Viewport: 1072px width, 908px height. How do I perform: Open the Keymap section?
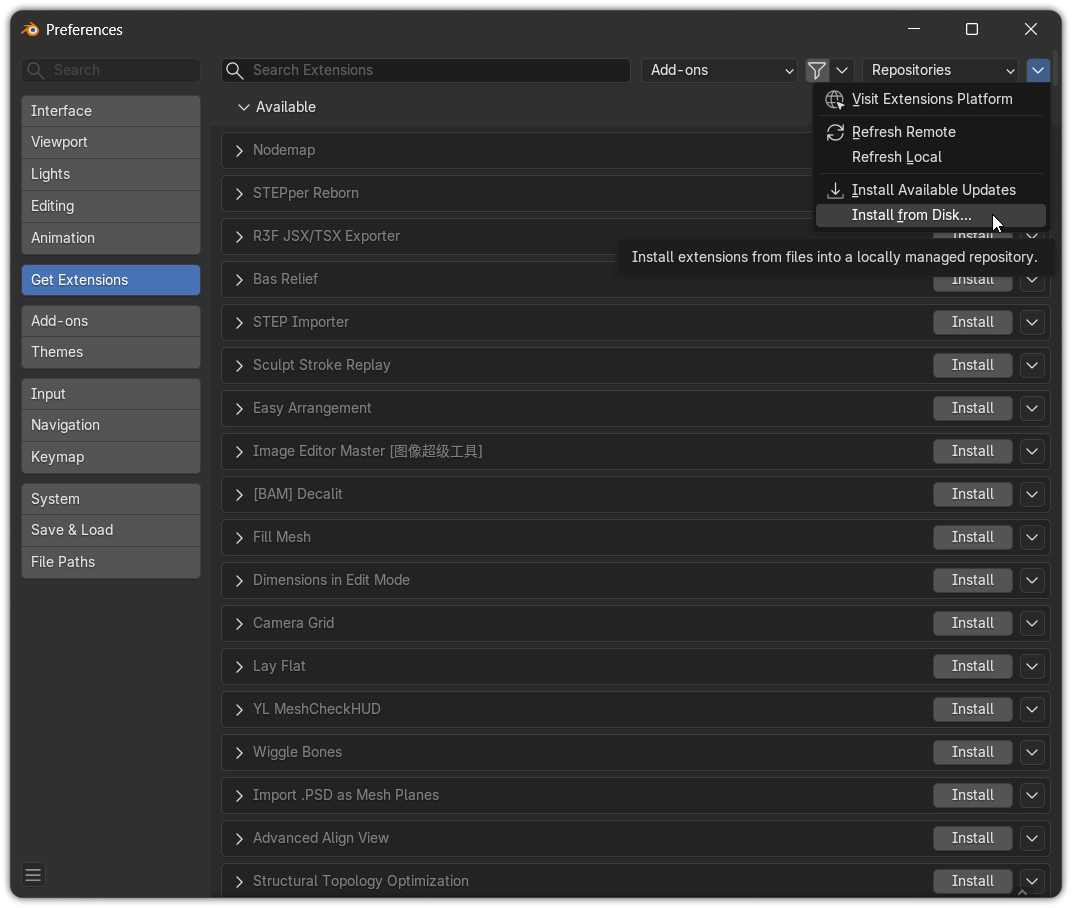pos(111,457)
